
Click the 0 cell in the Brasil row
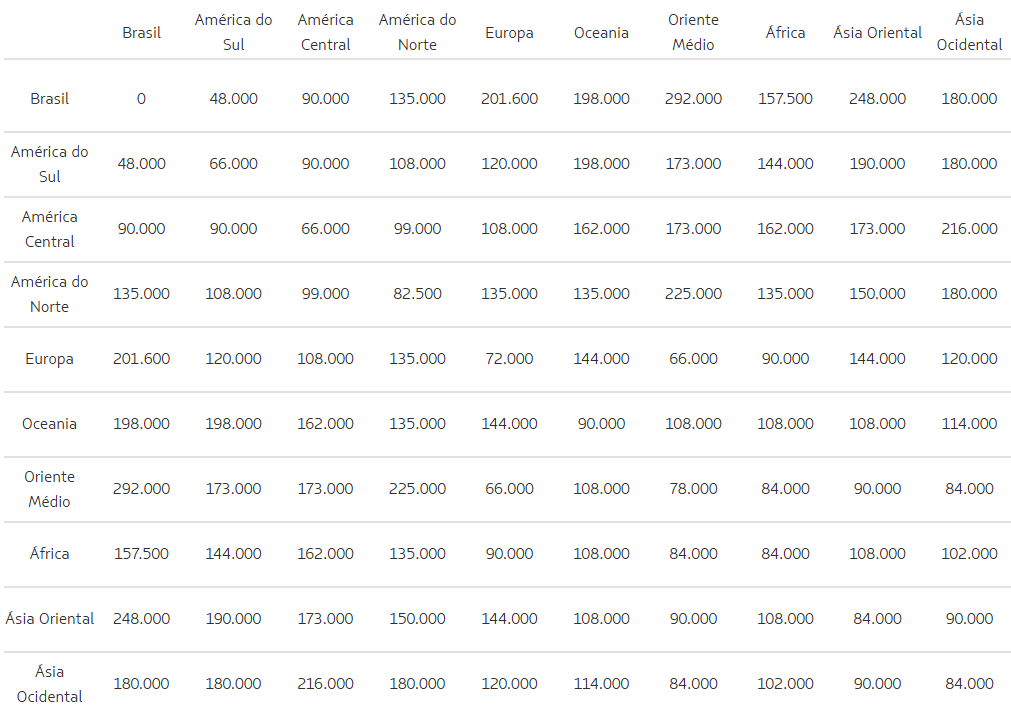141,99
